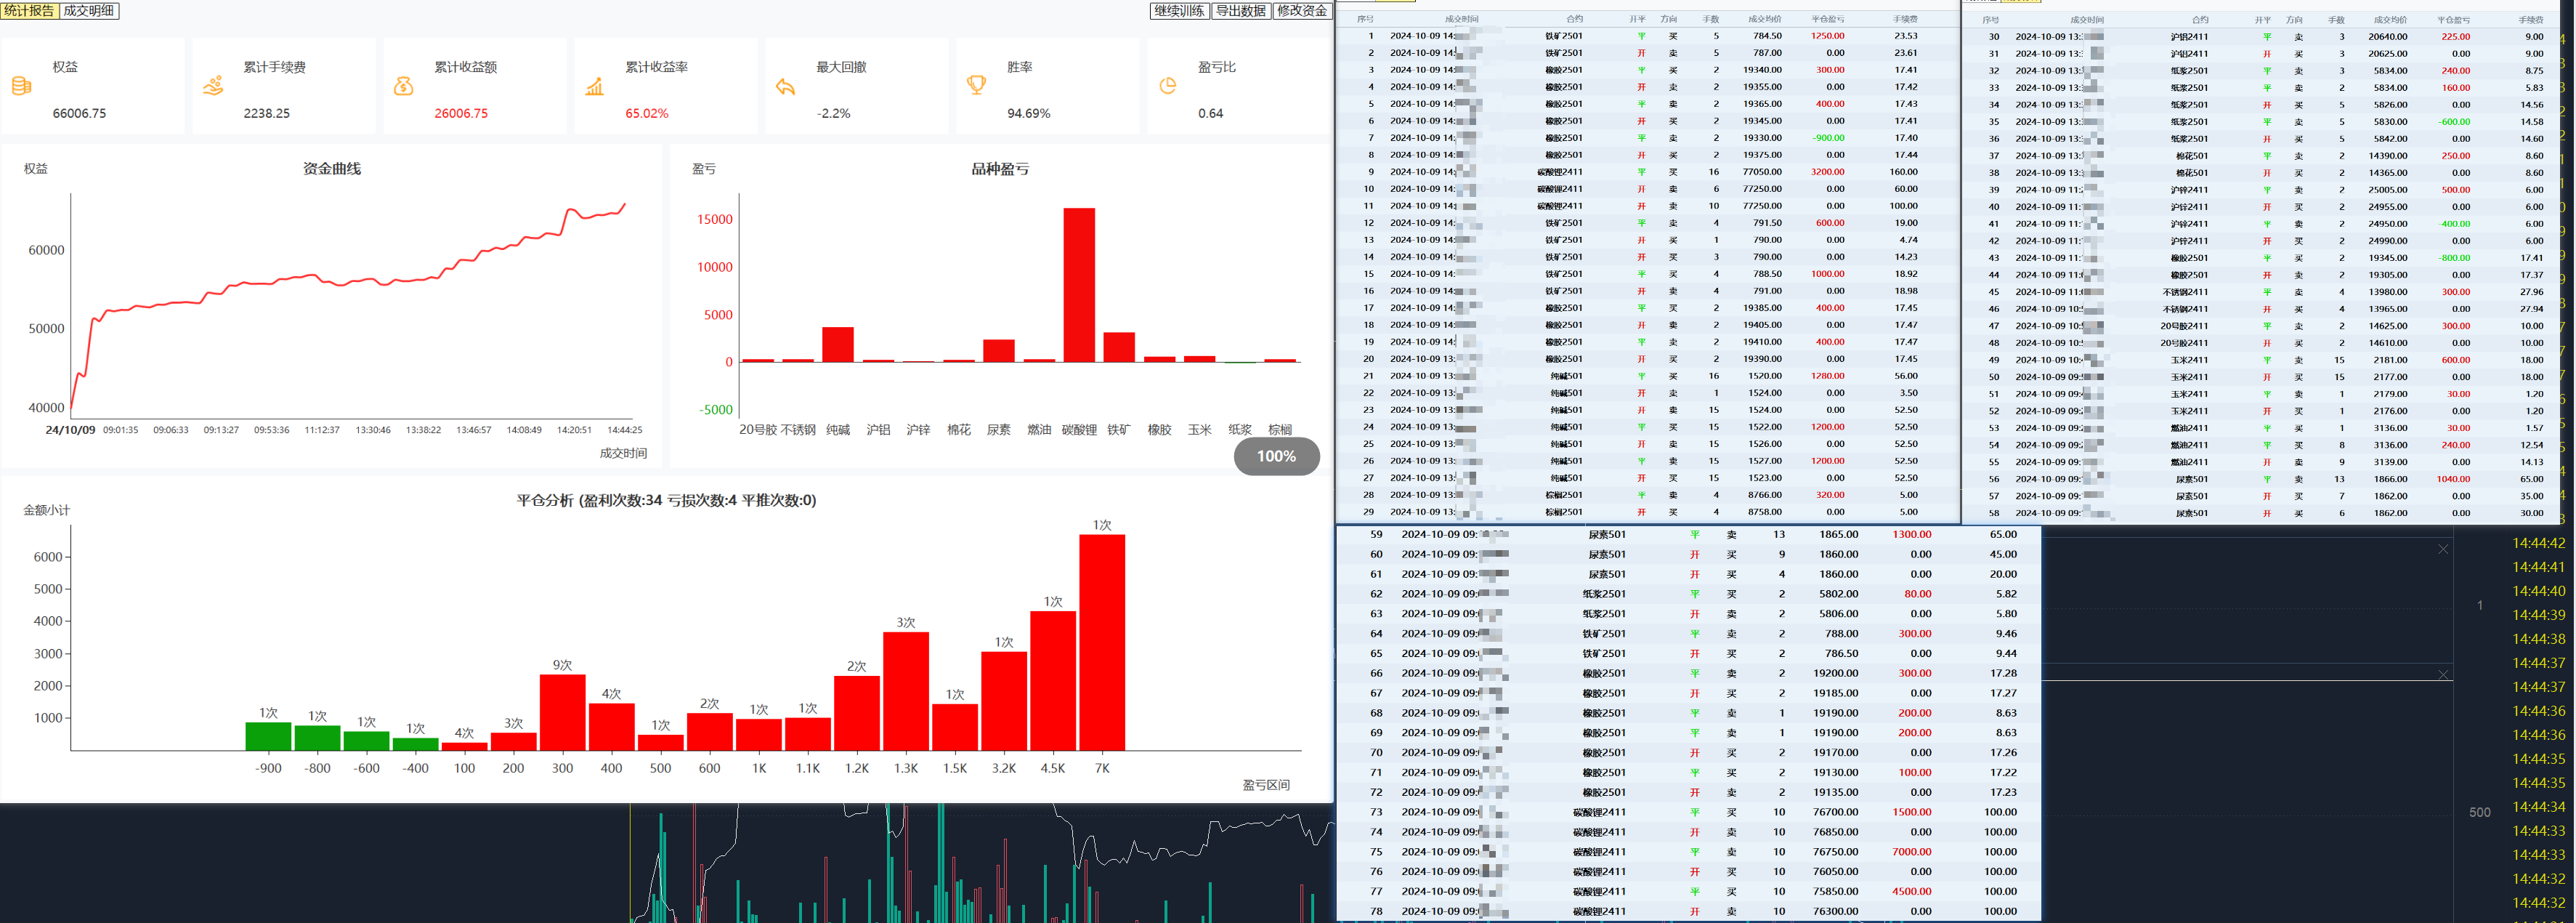This screenshot has width=2576, height=923.
Task: Click the green -400 loss bar
Action: click(x=415, y=744)
